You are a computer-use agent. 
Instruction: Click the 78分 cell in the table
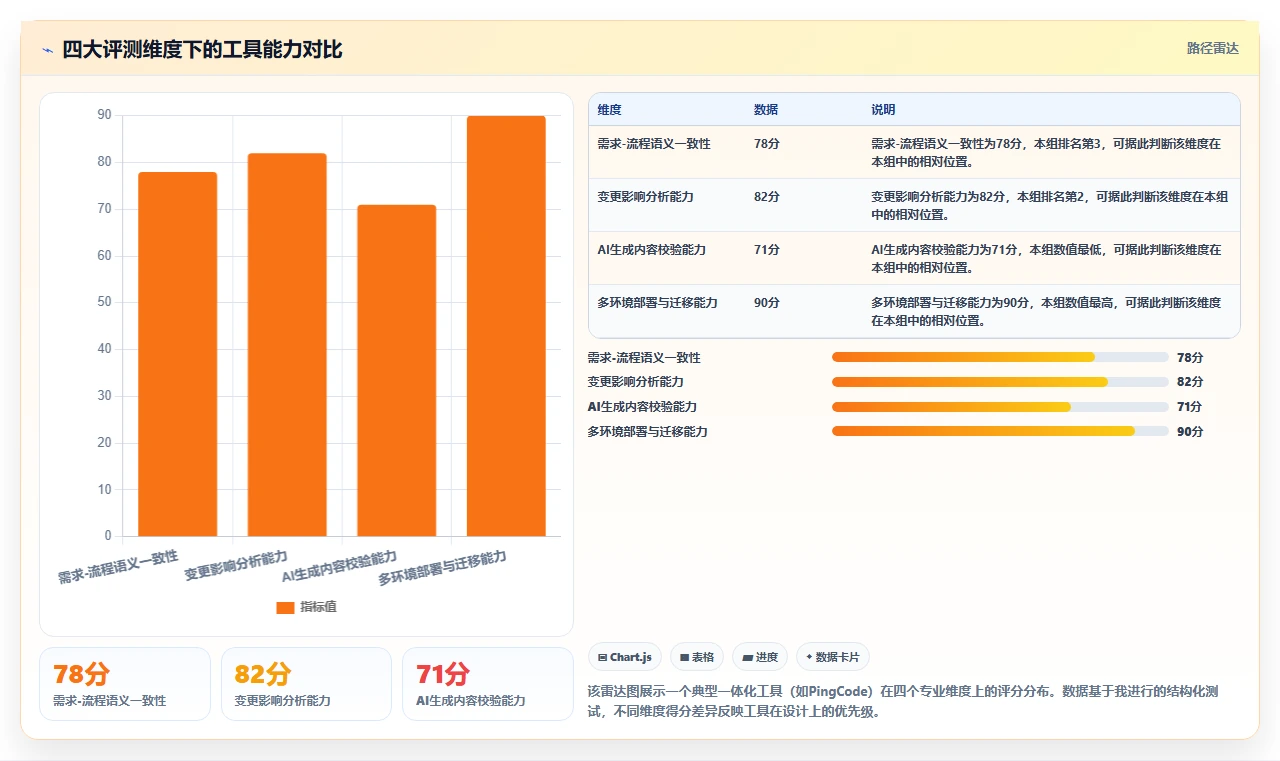tap(767, 144)
